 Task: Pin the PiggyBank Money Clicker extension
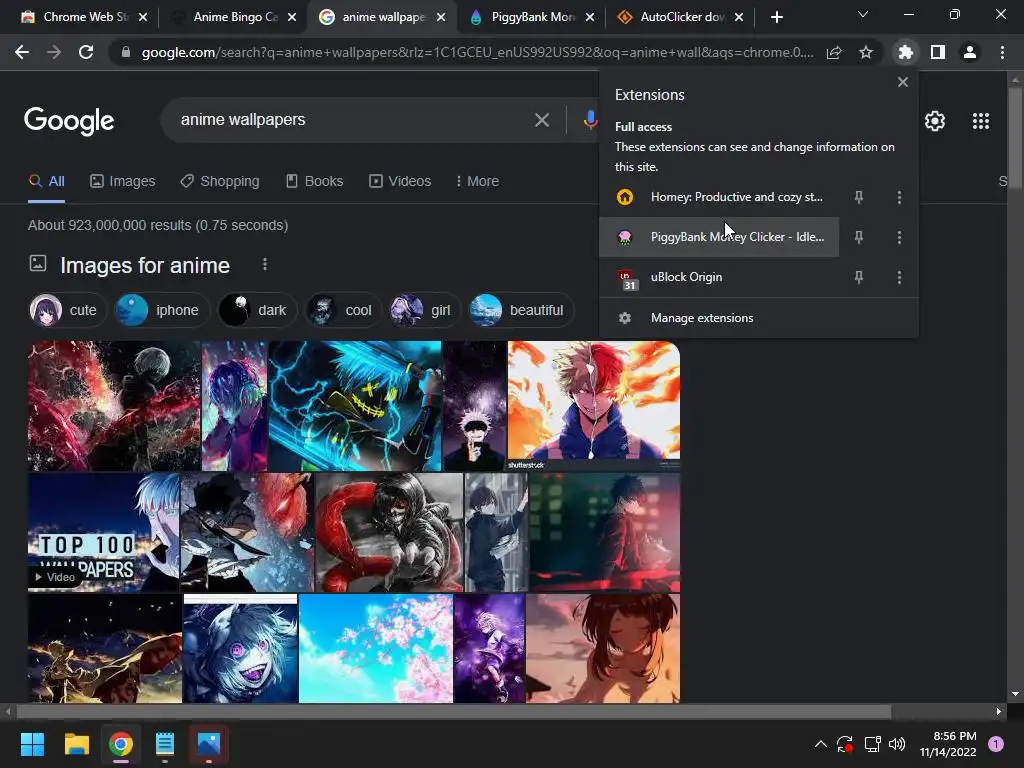click(x=859, y=237)
